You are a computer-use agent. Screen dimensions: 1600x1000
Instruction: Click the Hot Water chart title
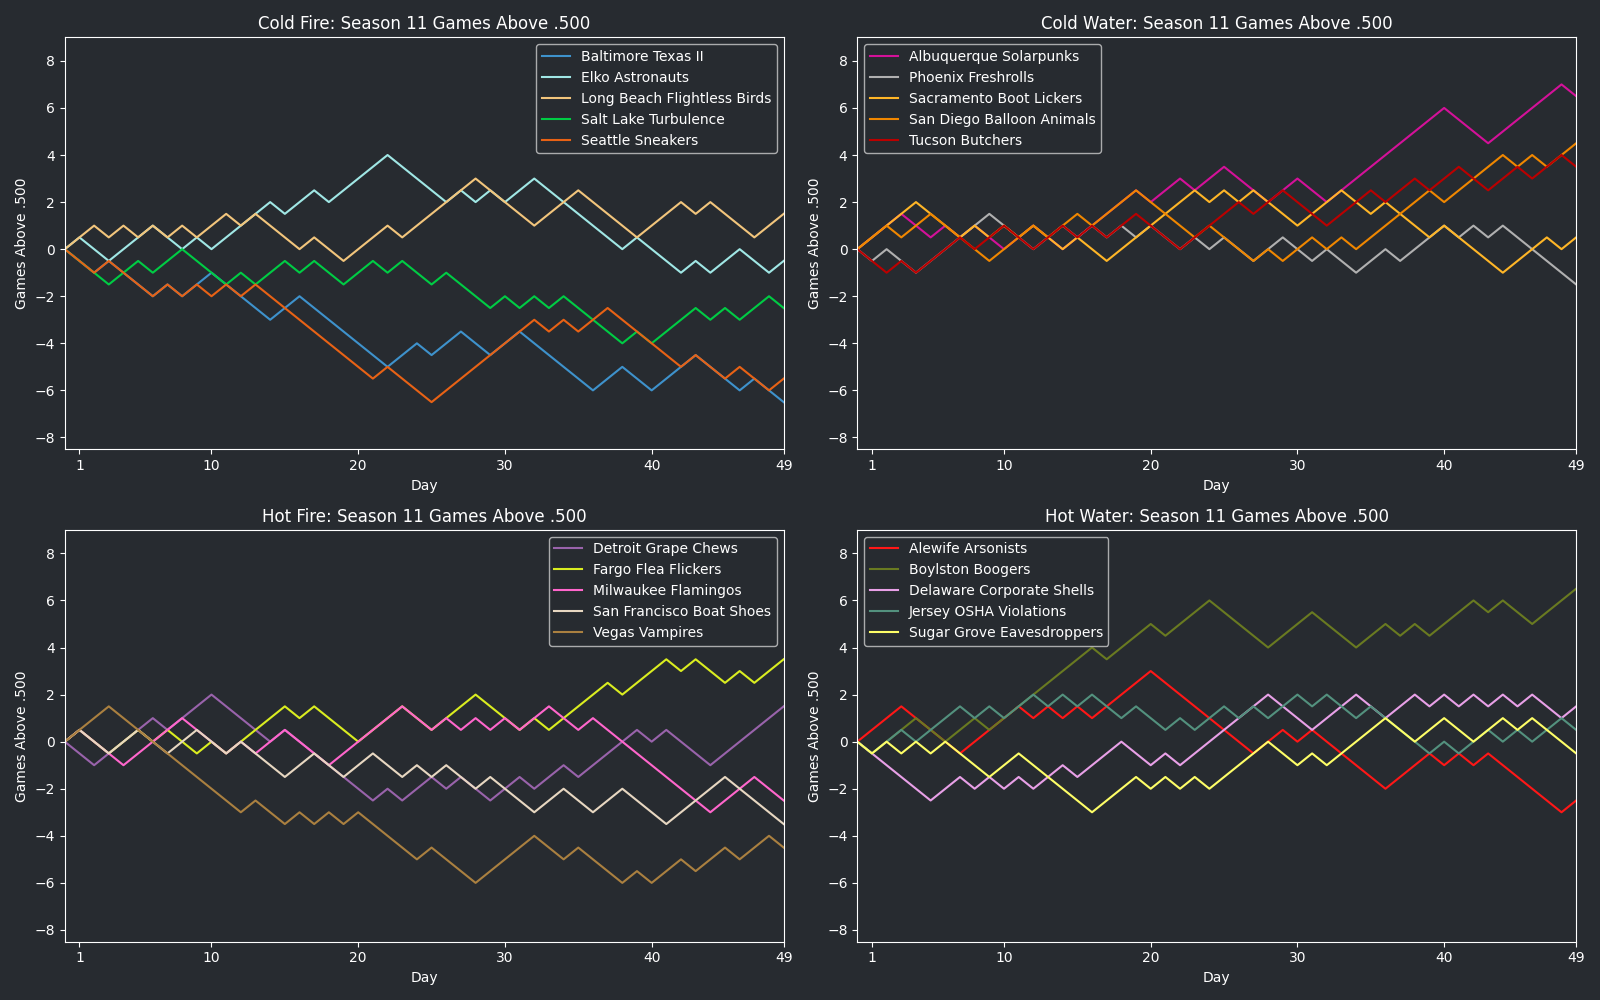[1216, 516]
